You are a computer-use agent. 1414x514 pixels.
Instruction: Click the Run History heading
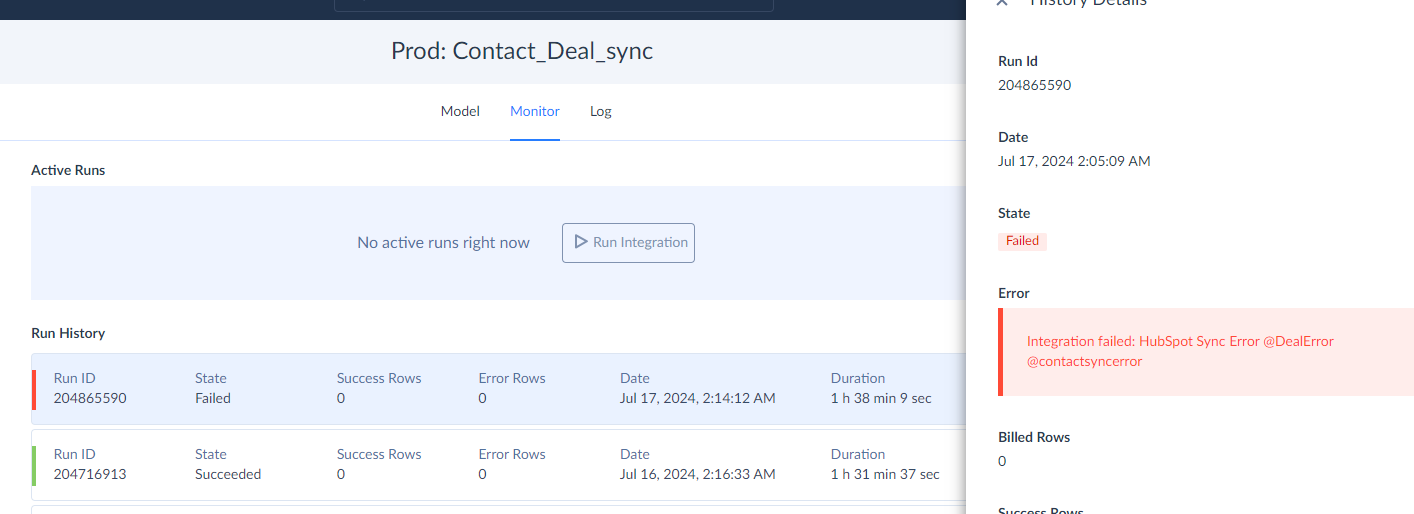click(68, 333)
